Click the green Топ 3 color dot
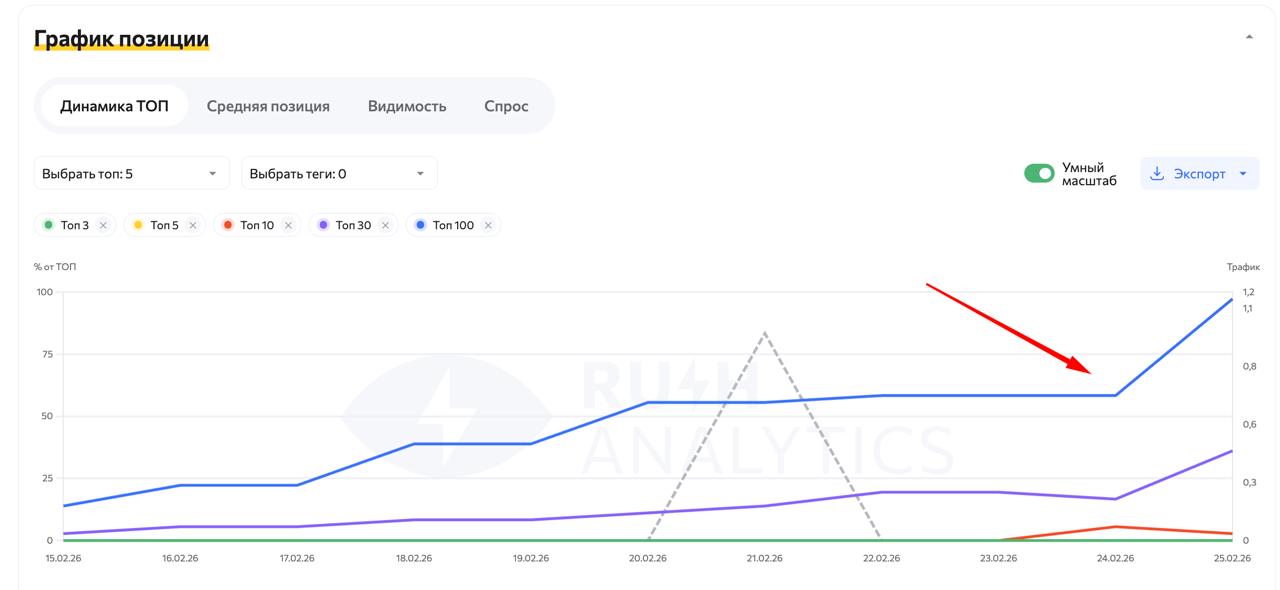 [x=47, y=225]
